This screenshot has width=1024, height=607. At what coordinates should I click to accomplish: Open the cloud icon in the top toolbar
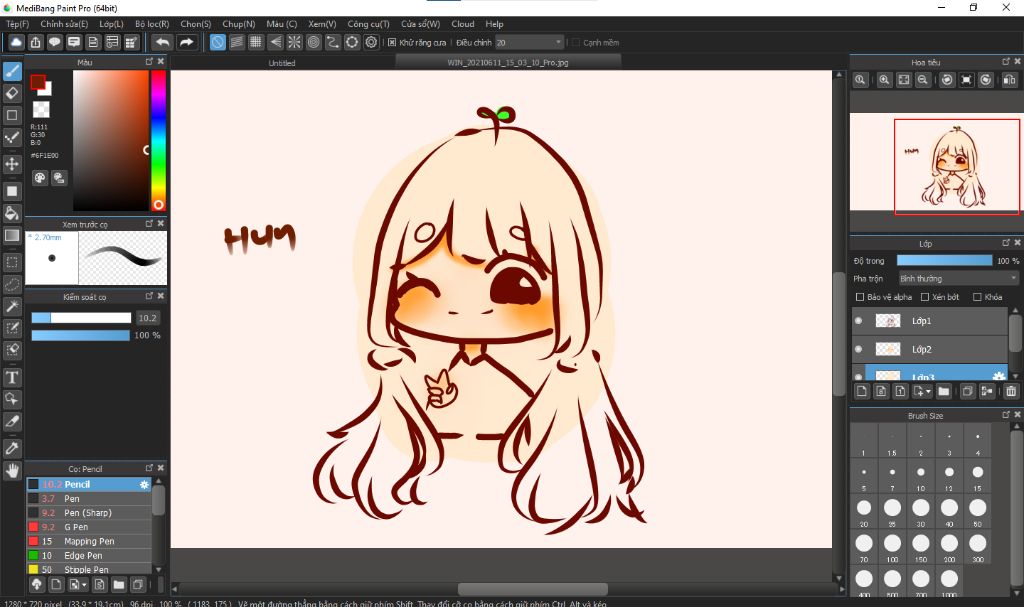click(x=16, y=42)
